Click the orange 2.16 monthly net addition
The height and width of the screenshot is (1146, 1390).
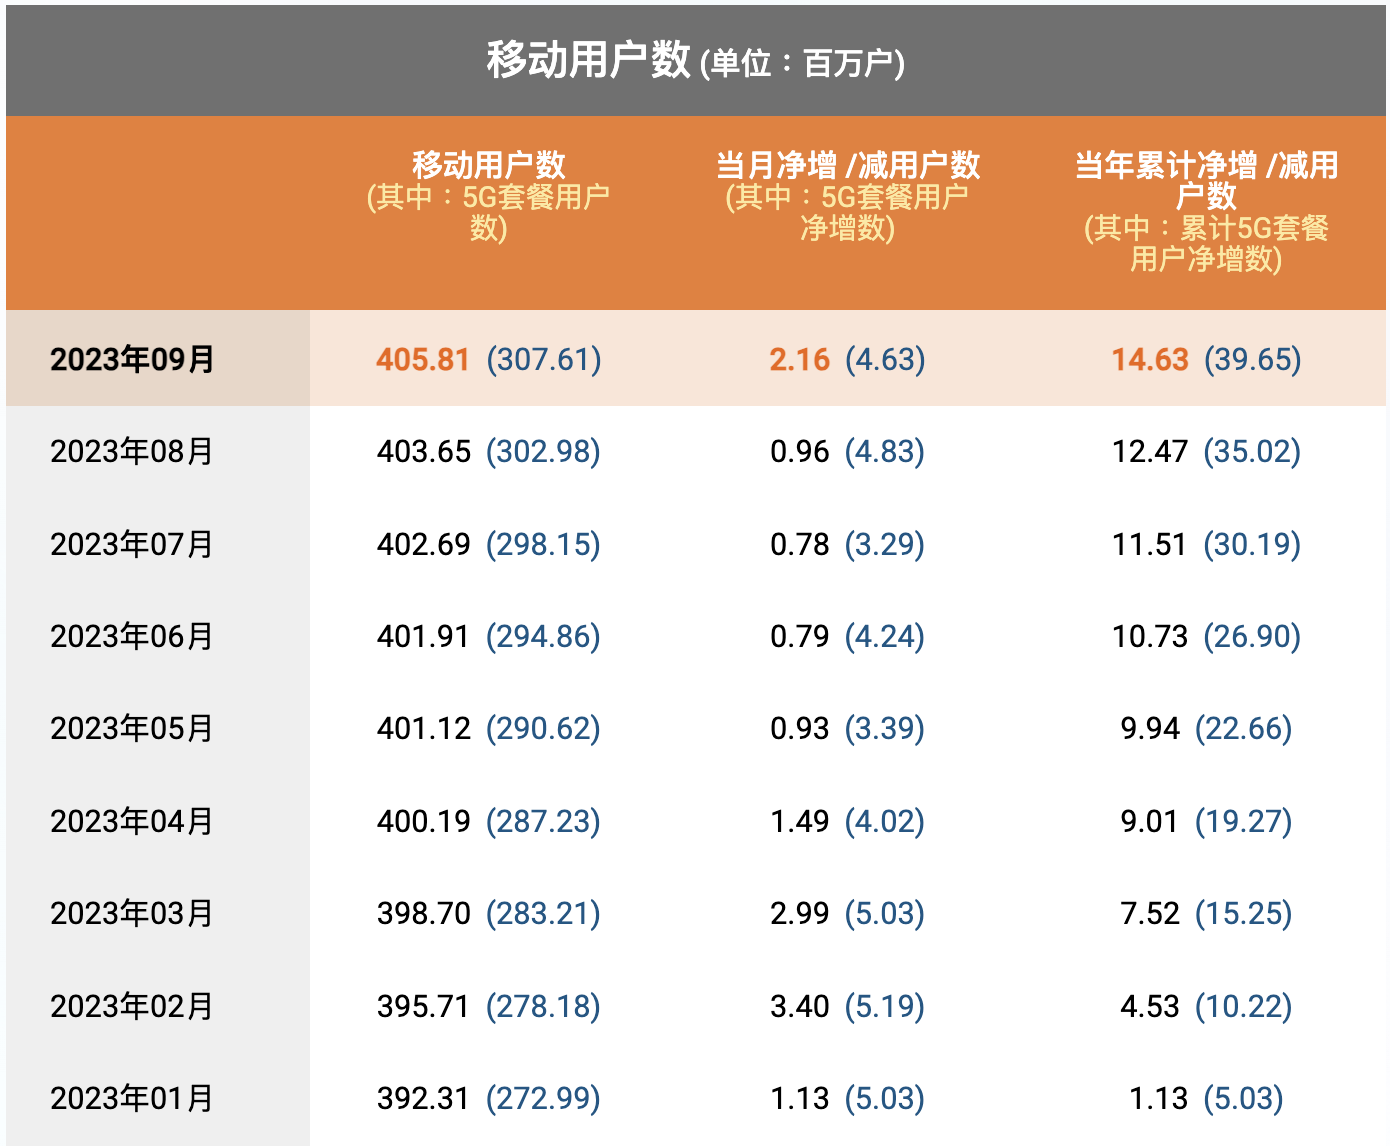tap(799, 359)
